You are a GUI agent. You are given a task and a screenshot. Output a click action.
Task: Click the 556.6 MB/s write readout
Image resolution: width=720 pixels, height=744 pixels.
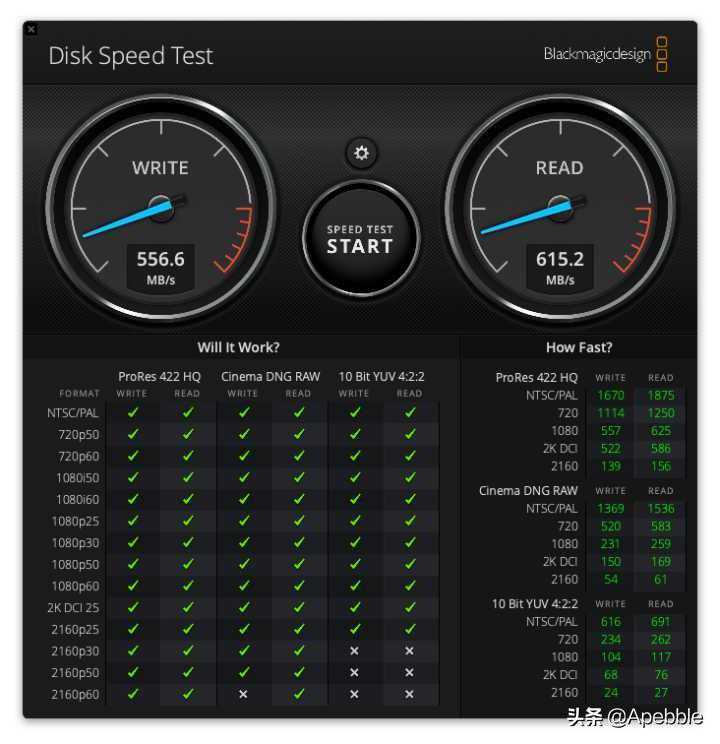[x=160, y=268]
